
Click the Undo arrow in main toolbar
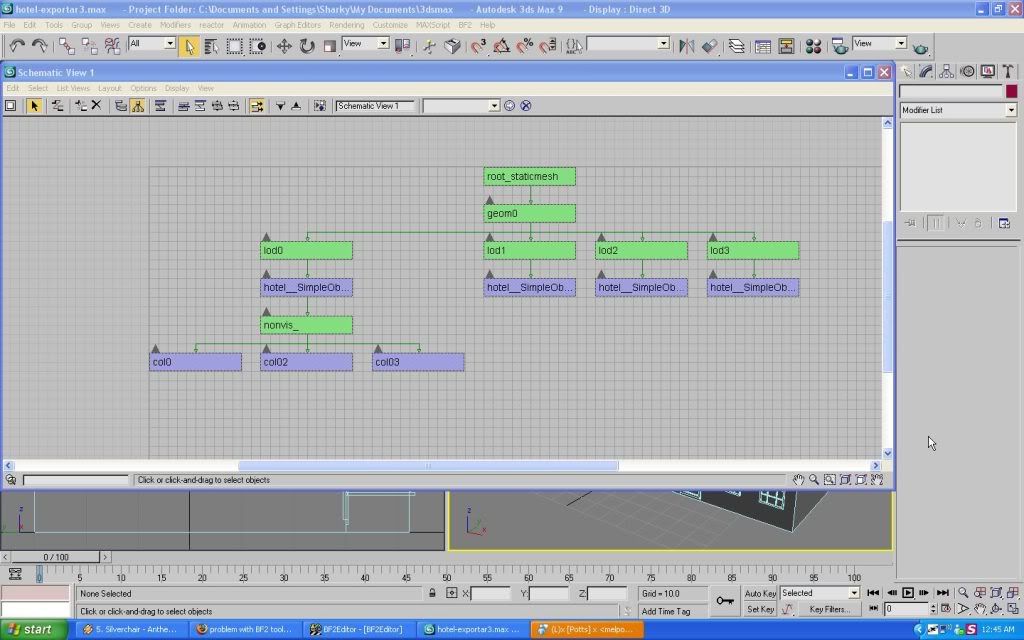(x=17, y=46)
